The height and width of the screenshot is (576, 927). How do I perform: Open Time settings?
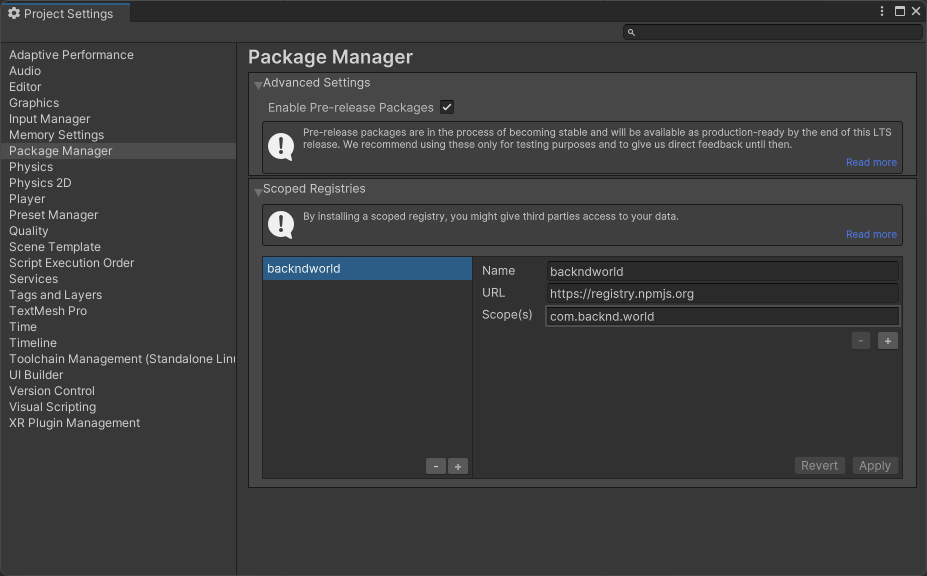click(x=118, y=326)
